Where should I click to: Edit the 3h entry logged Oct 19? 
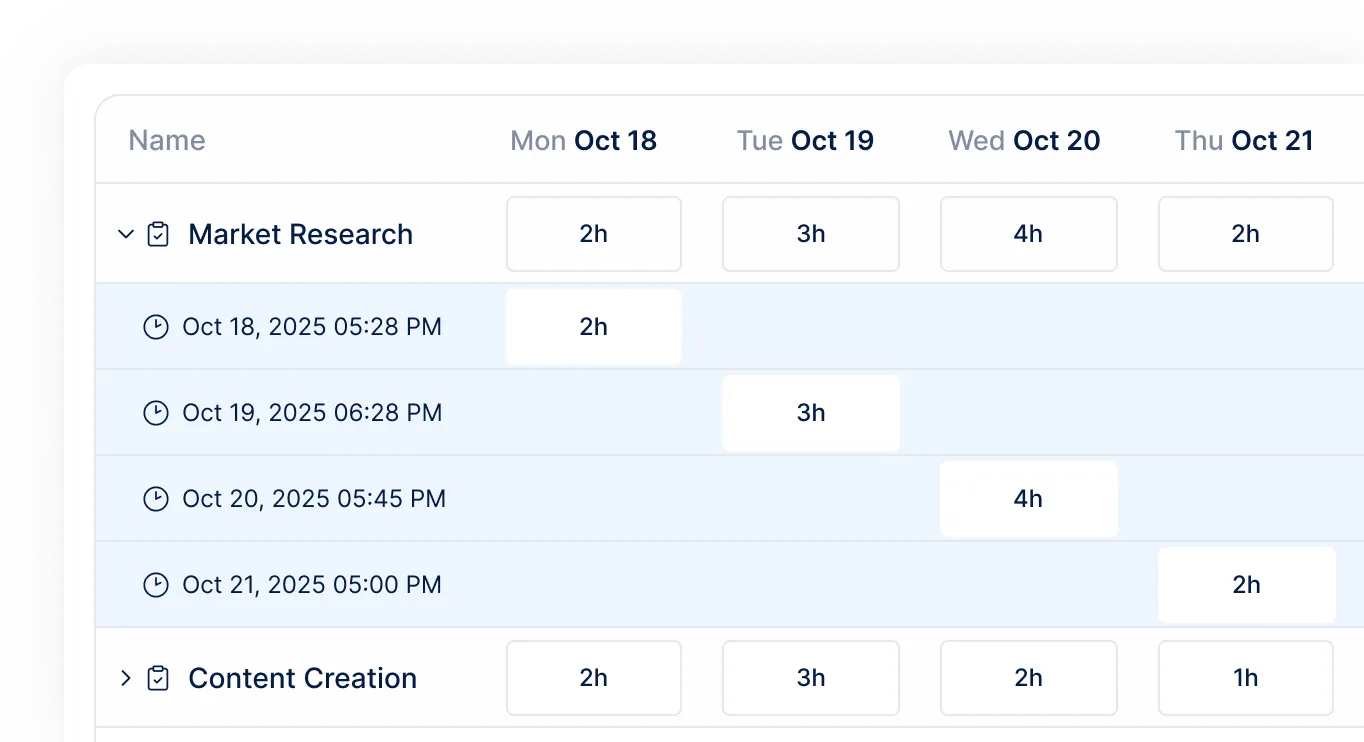(811, 413)
